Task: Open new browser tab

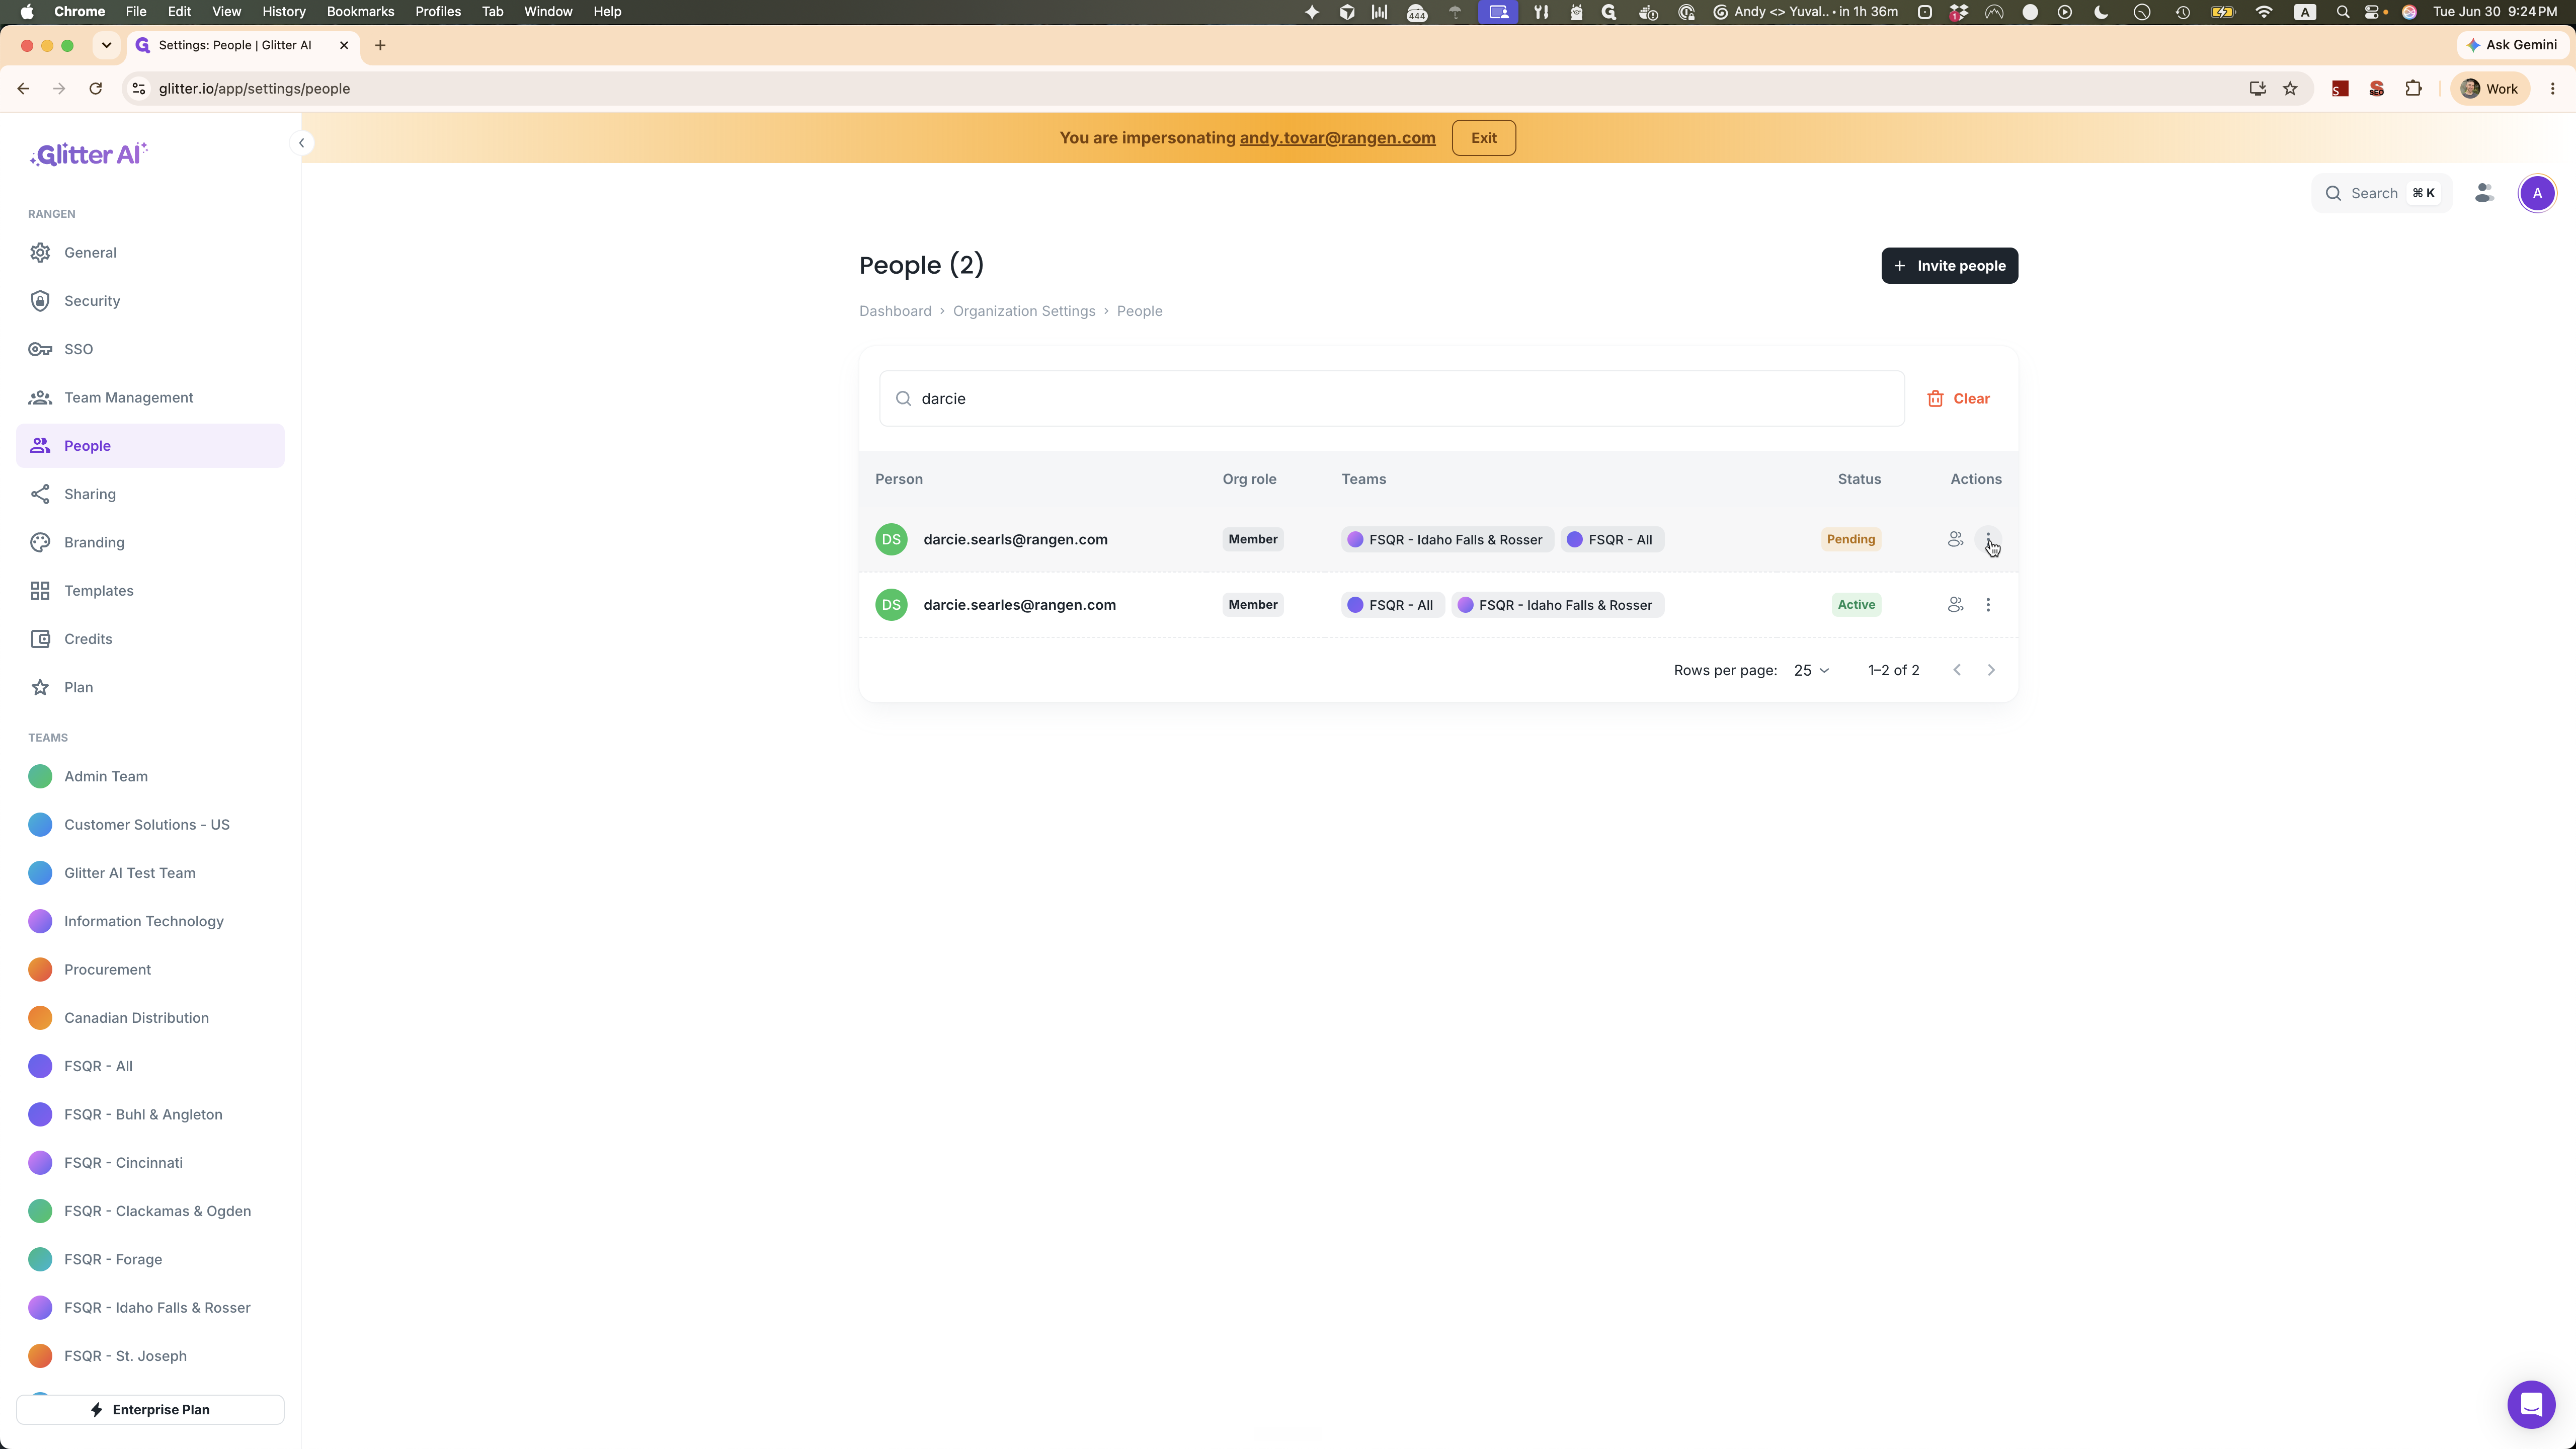Action: (x=380, y=45)
